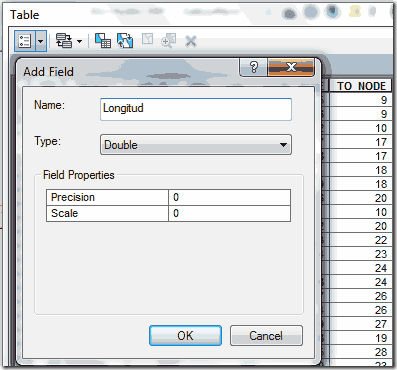Click the Name field containing Longitud
Image resolution: width=397 pixels, height=370 pixels.
pos(196,109)
